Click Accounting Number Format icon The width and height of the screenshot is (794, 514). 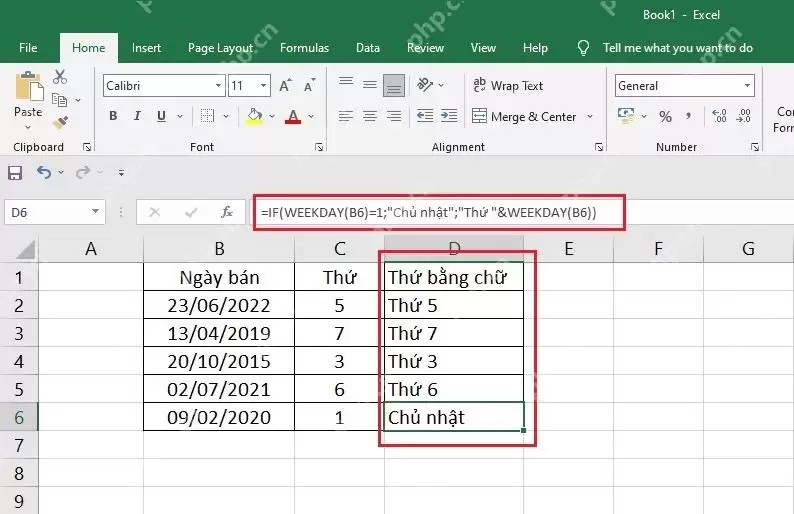(626, 116)
